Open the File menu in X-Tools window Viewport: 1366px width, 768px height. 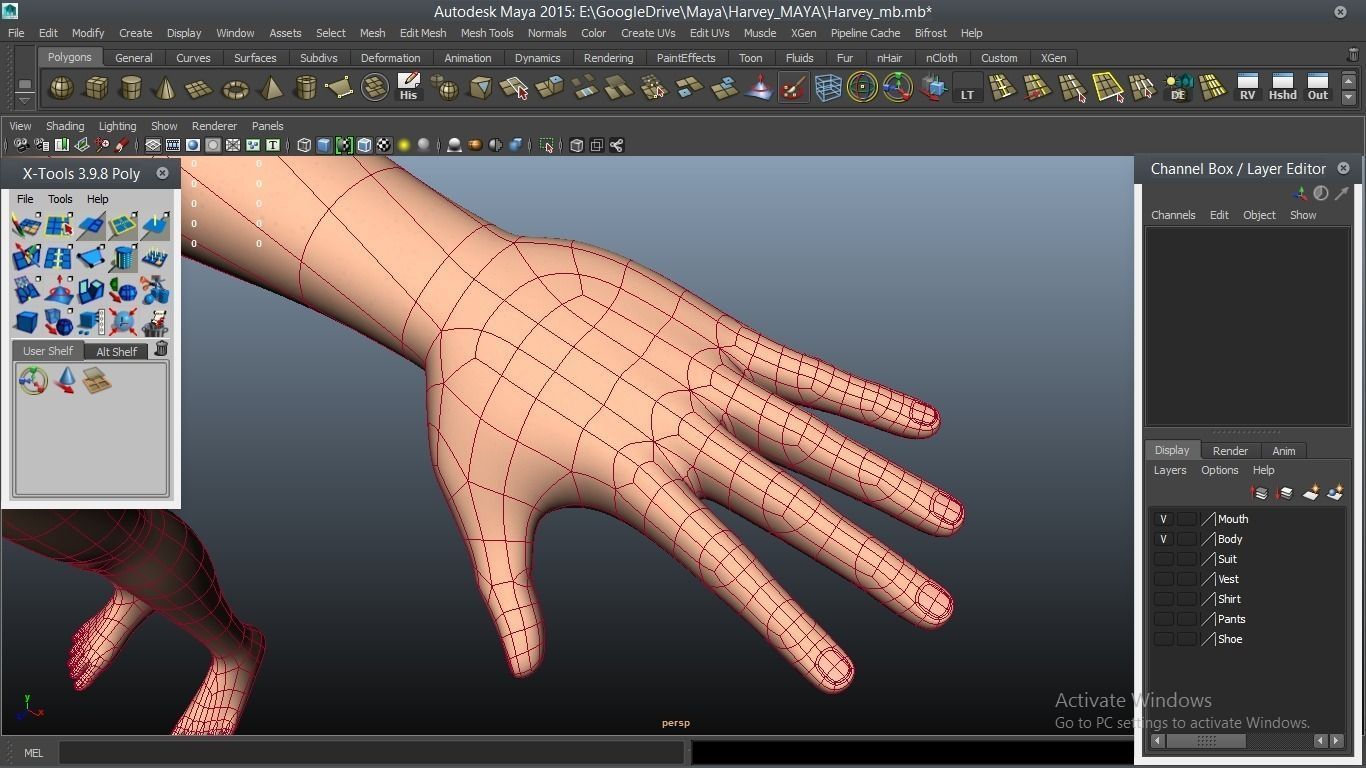(x=25, y=199)
